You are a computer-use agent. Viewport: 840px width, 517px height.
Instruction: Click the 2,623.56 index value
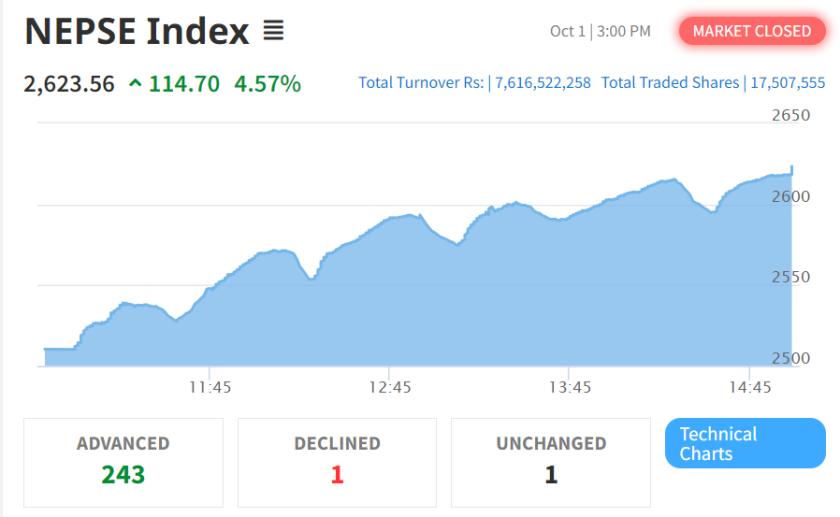click(x=69, y=84)
